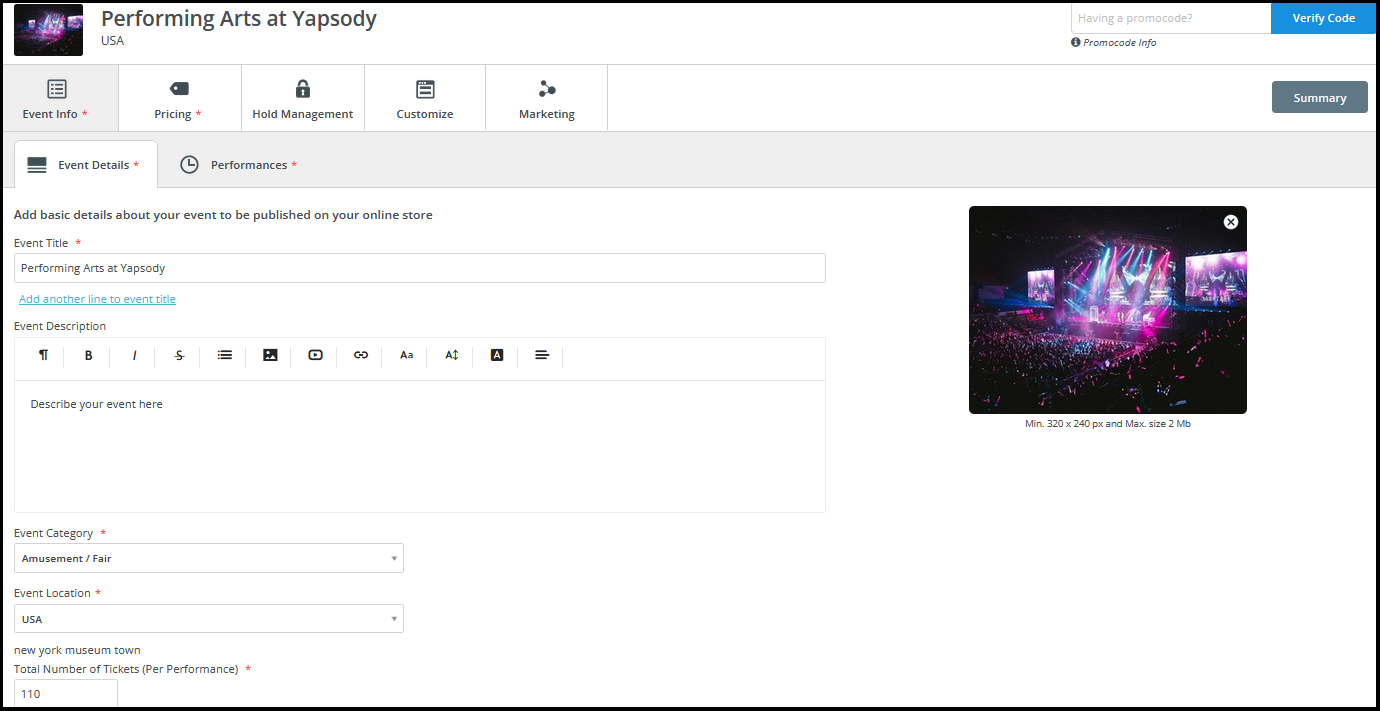The image size is (1380, 711).
Task: Focus the promocode input field
Action: click(1171, 18)
